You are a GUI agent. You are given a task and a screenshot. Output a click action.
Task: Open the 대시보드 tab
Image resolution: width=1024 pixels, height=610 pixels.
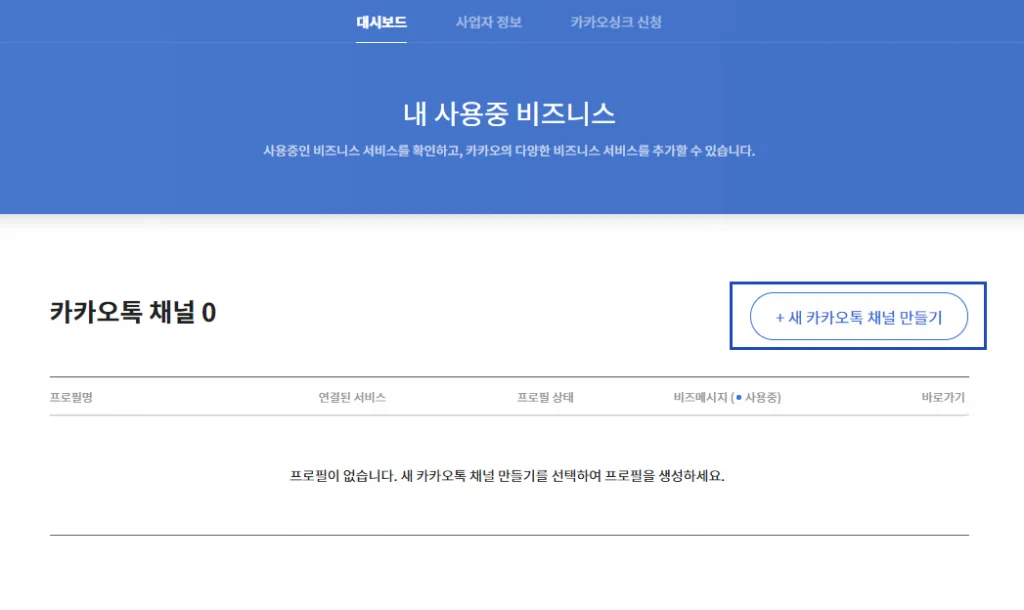point(381,22)
